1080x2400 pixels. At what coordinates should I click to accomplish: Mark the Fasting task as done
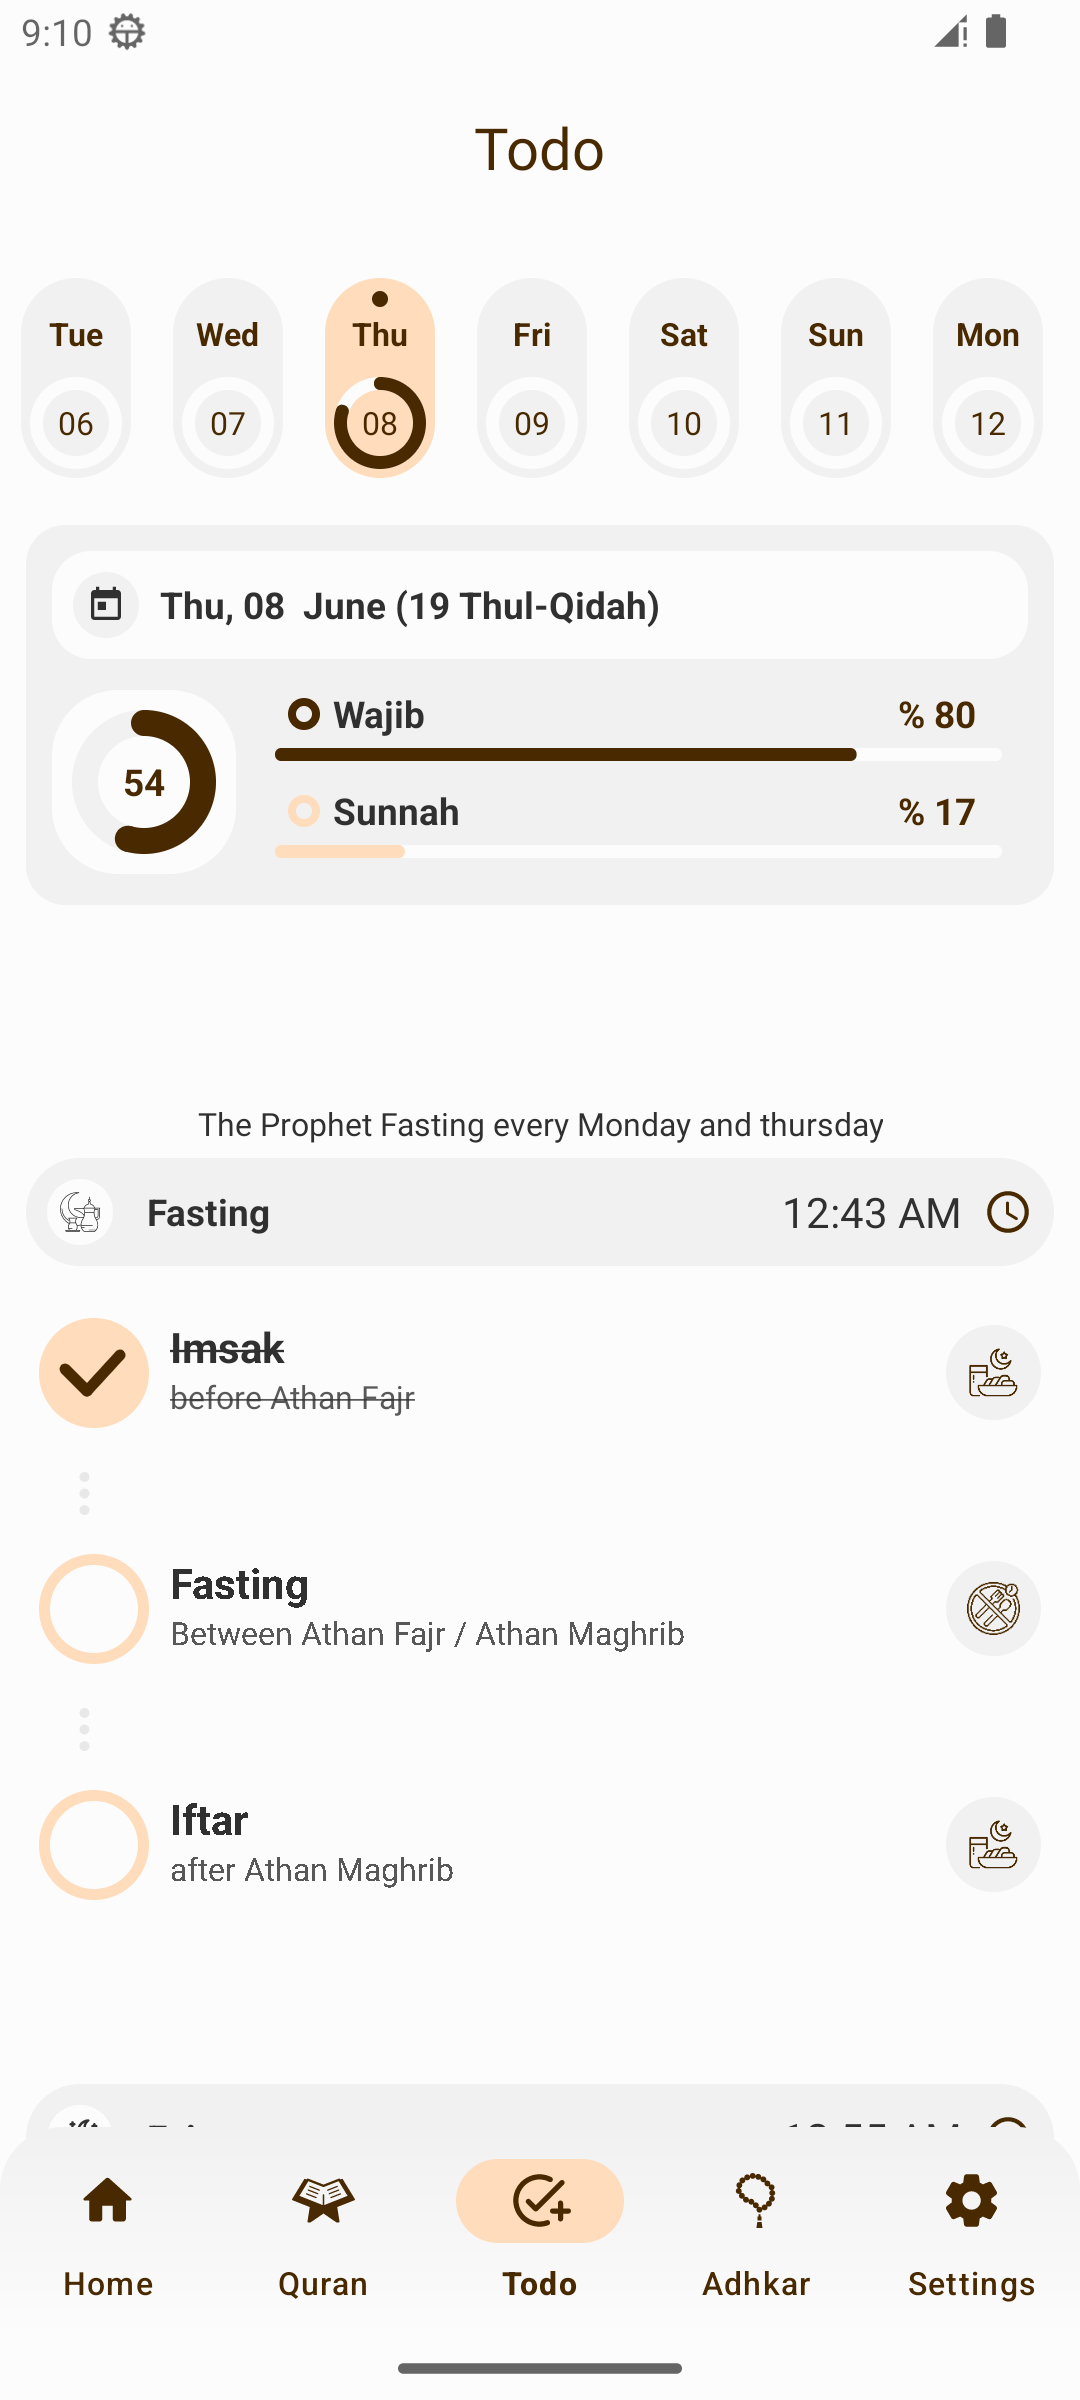94,1608
